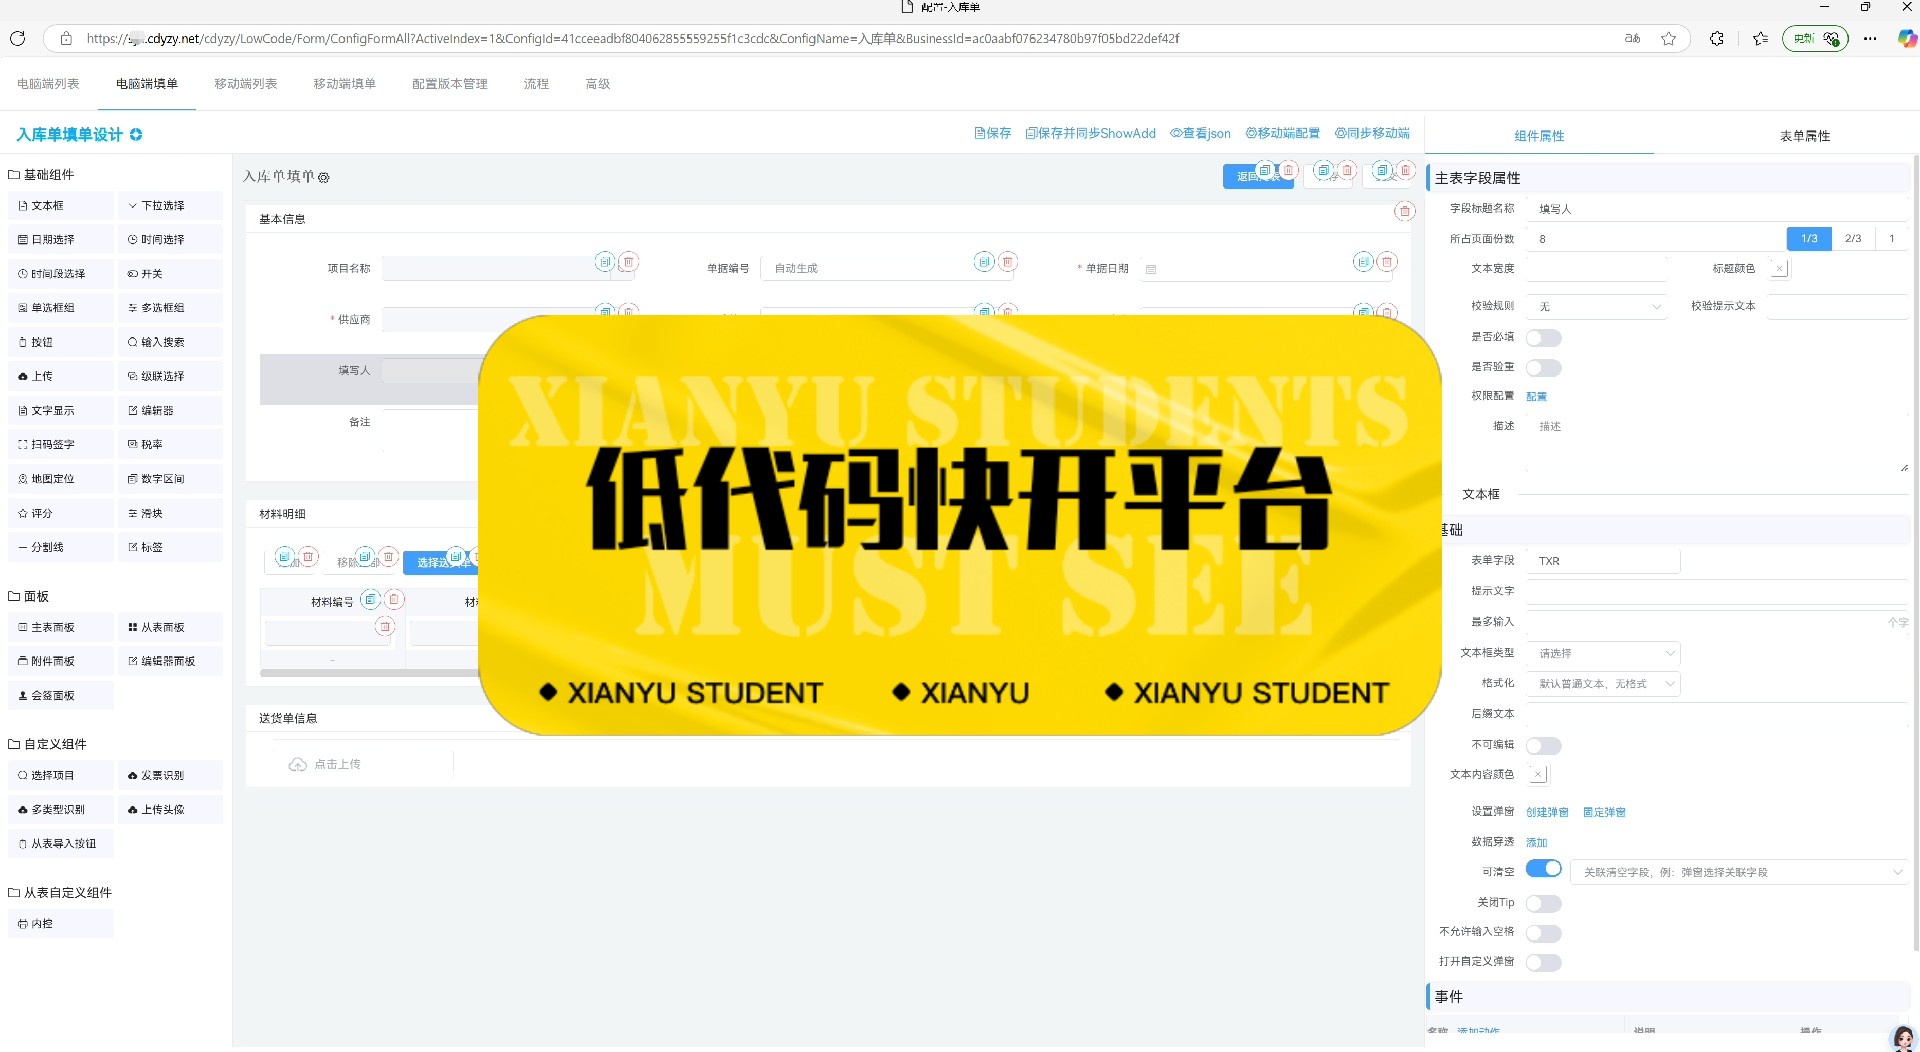1920x1052 pixels.
Task: Switch to the 表单属性 form properties tab
Action: [1805, 136]
